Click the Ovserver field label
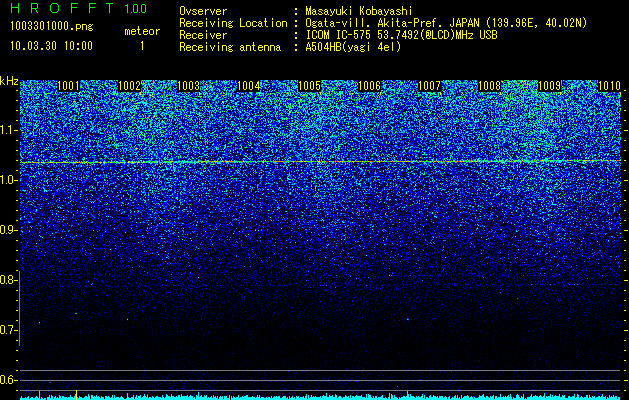 (203, 11)
